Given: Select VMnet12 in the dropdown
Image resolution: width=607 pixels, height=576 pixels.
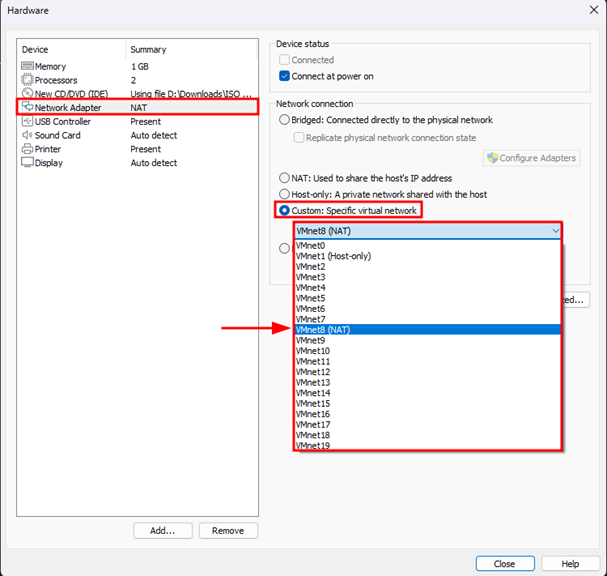Looking at the screenshot, I should point(428,372).
